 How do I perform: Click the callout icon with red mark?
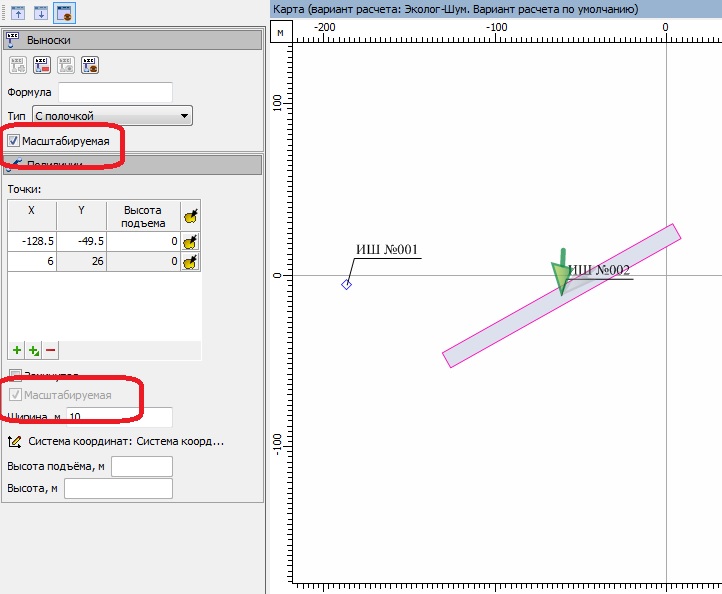42,66
